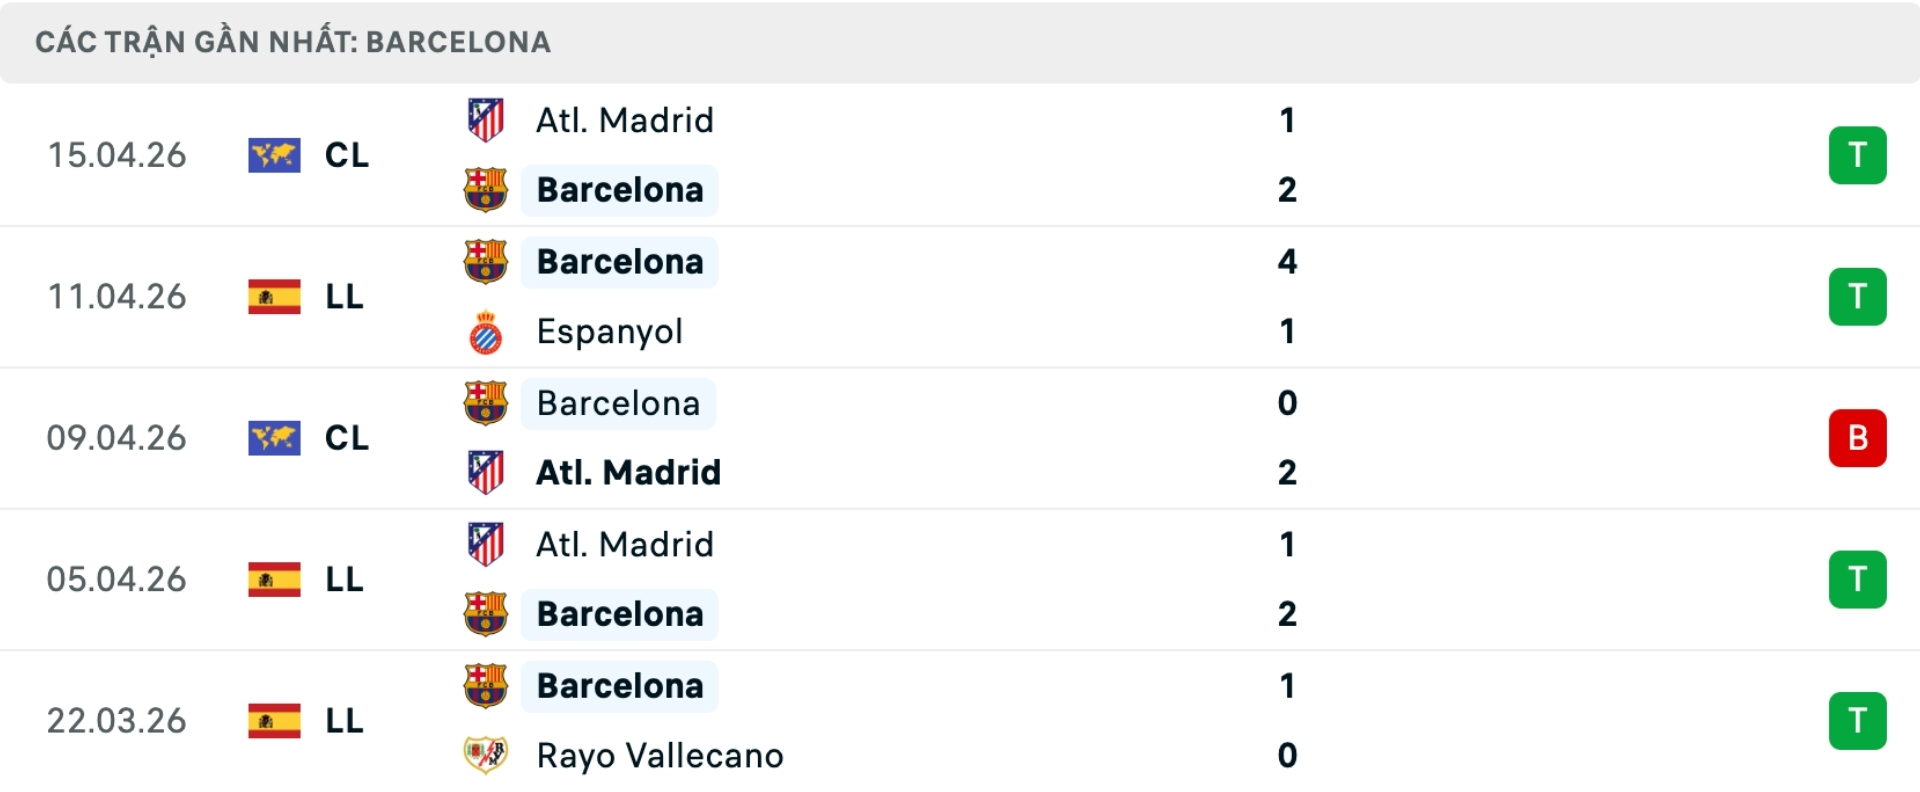Click the Rayo Vallecano club crest
The height and width of the screenshot is (792, 1920).
pyautogui.click(x=486, y=755)
